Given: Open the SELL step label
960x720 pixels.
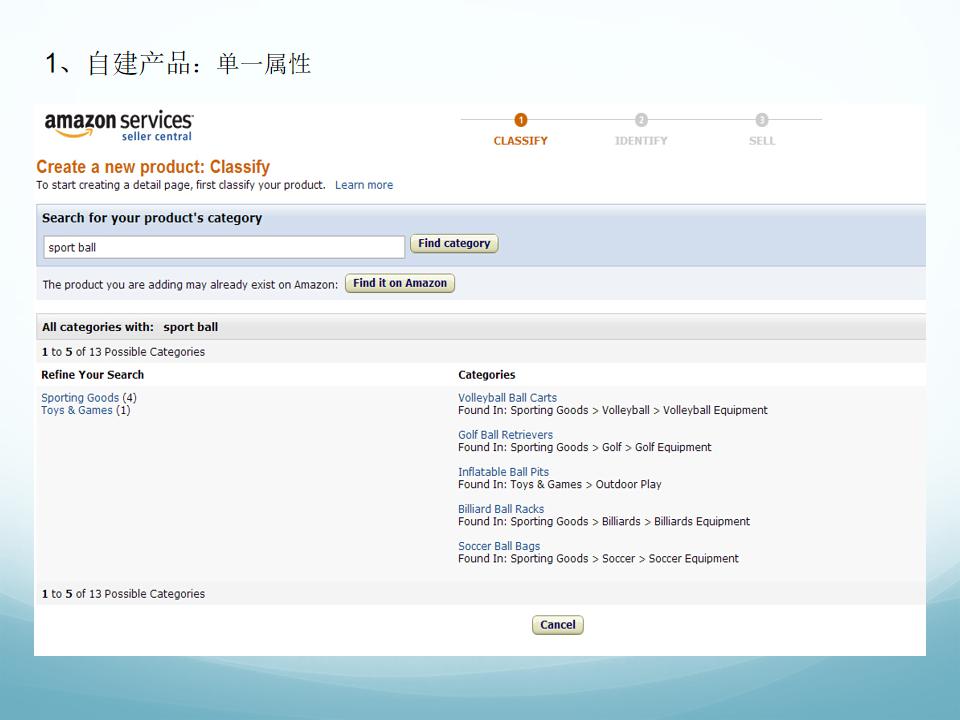Looking at the screenshot, I should tap(762, 141).
